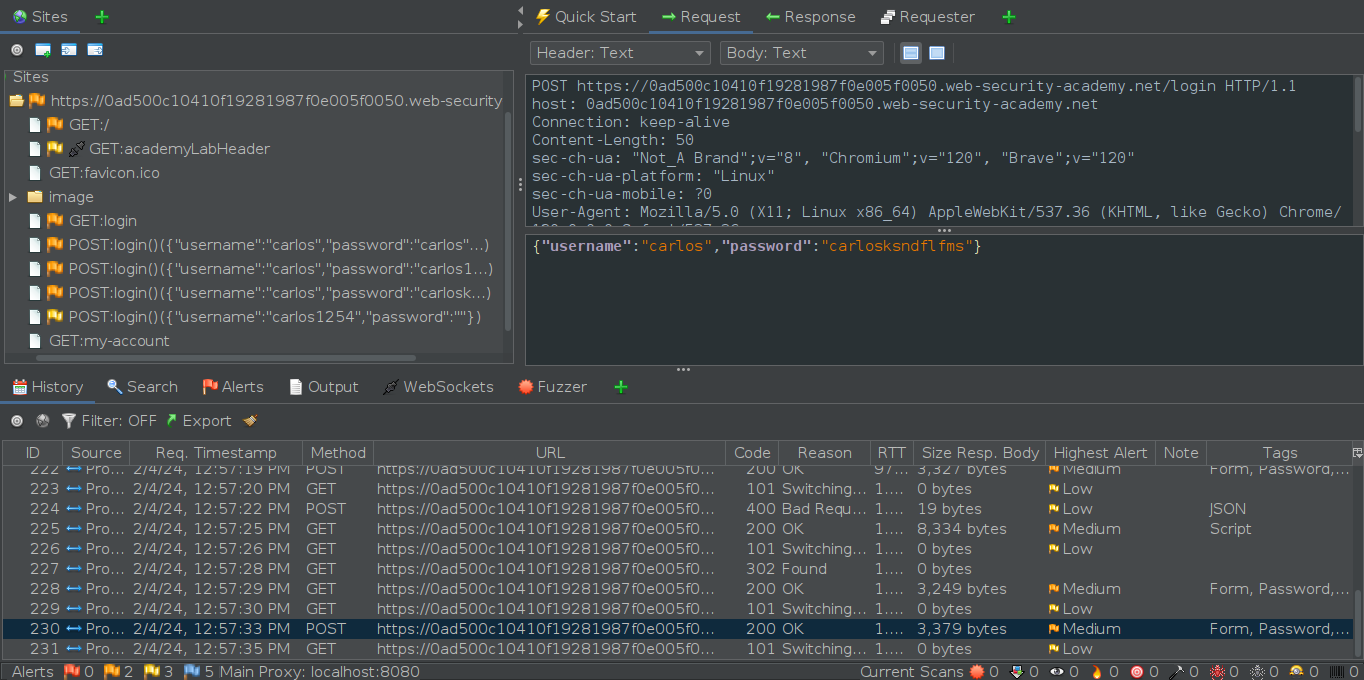Add a new tab with the green plus beside Fuzzer
The height and width of the screenshot is (680, 1364).
621,387
